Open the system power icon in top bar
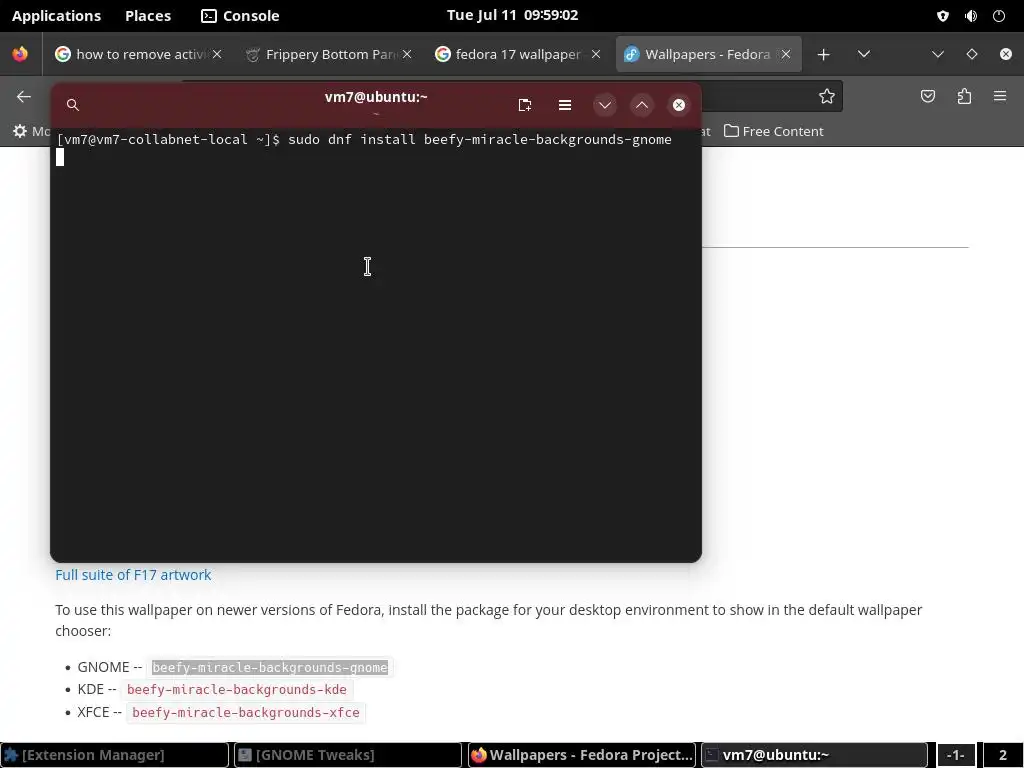Viewport: 1024px width, 768px height. [999, 16]
